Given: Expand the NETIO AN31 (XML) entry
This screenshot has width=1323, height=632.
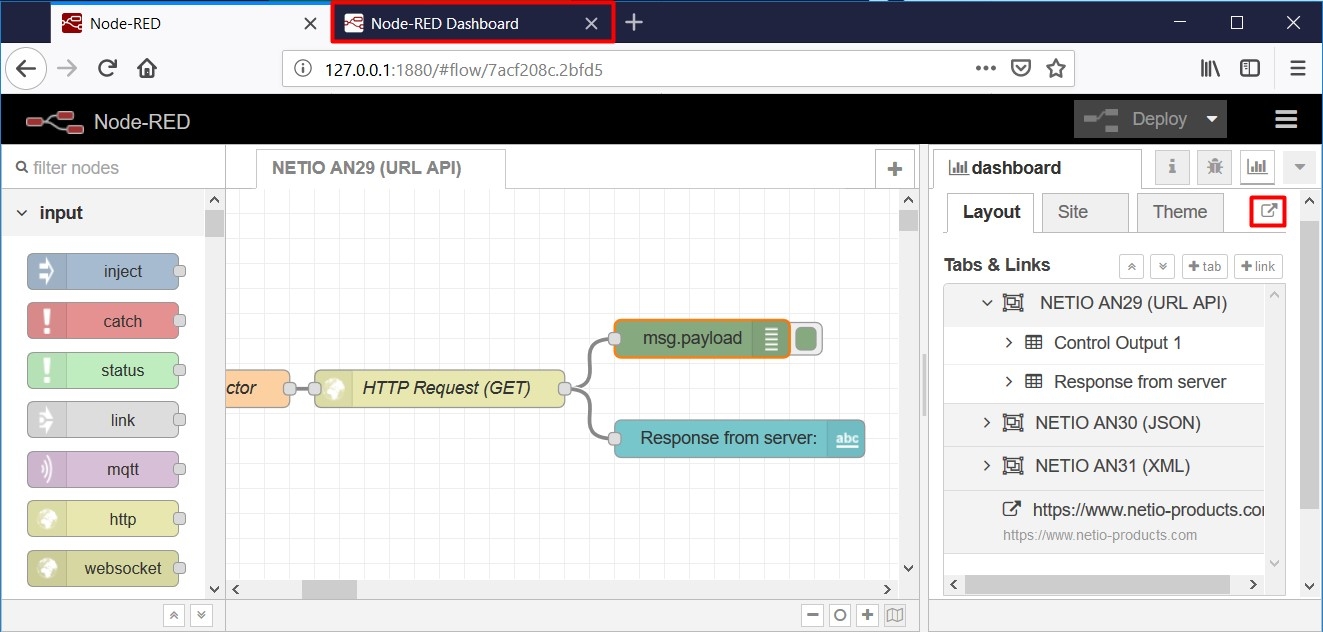Looking at the screenshot, I should 987,466.
